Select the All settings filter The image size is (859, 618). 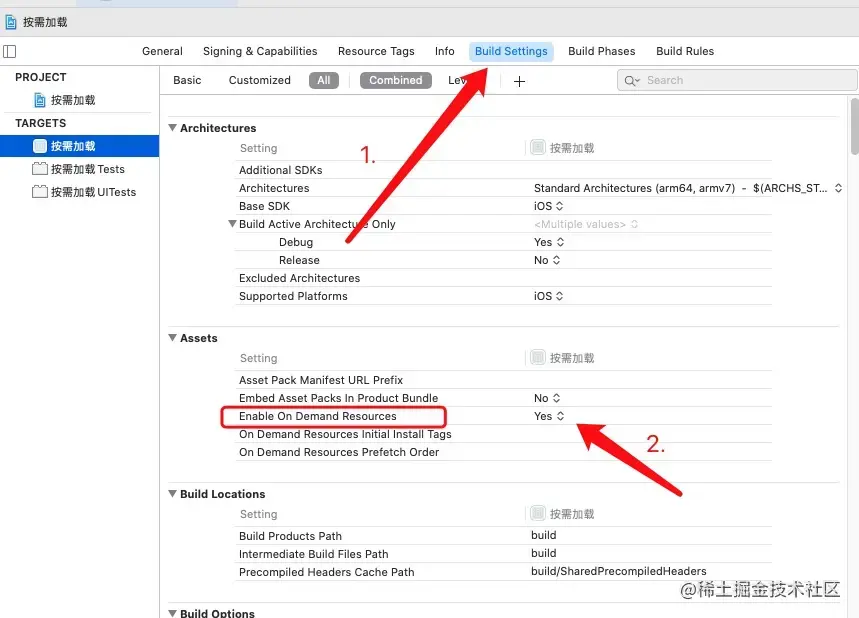324,80
